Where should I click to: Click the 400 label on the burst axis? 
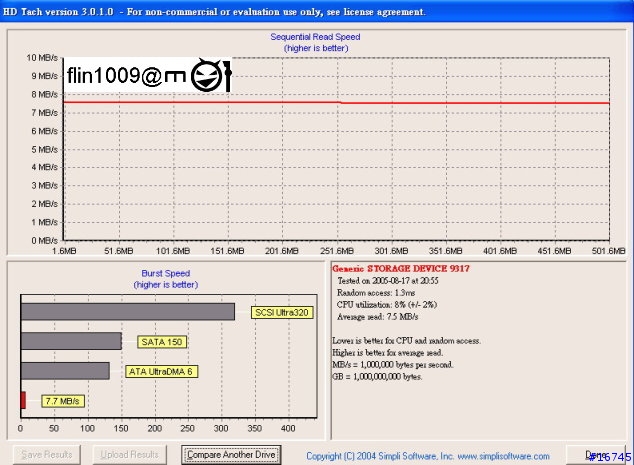click(x=288, y=428)
